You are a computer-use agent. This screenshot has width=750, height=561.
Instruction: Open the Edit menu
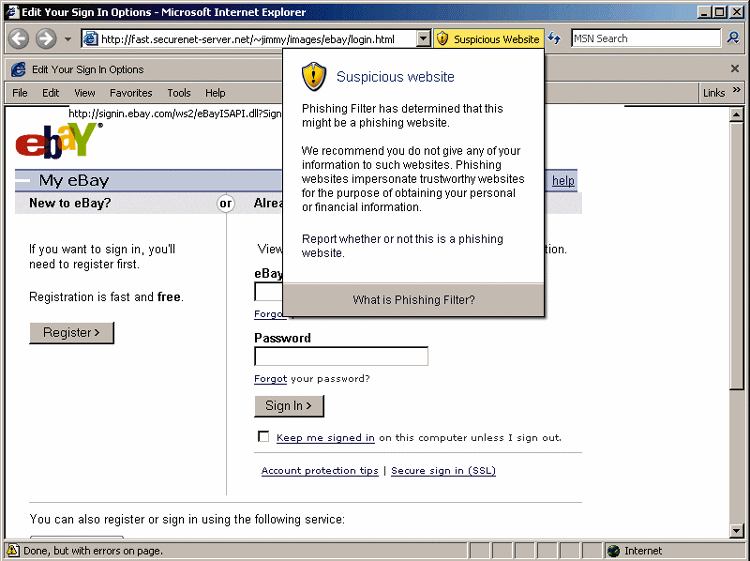[50, 93]
